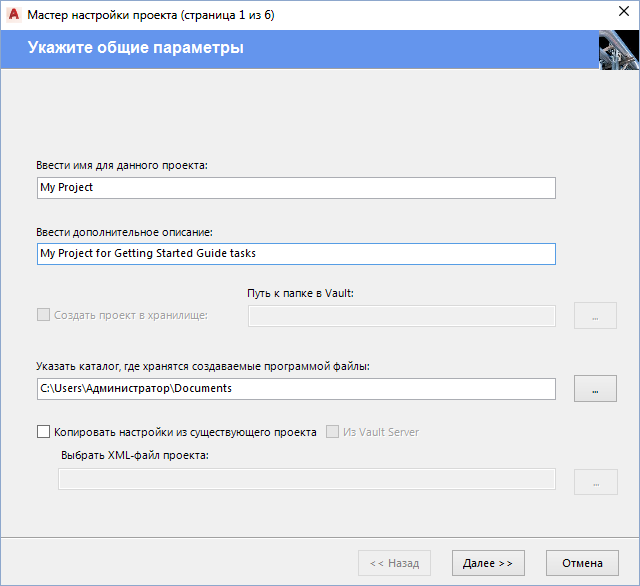Click the Vault folder path field

(401, 316)
